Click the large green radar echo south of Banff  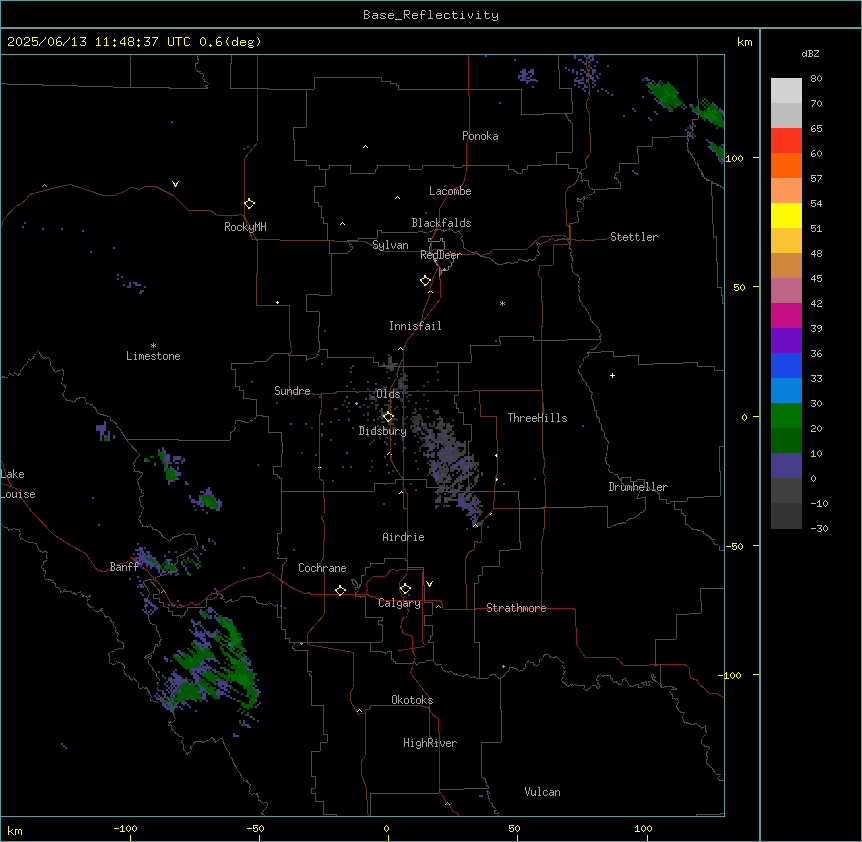pyautogui.click(x=212, y=662)
